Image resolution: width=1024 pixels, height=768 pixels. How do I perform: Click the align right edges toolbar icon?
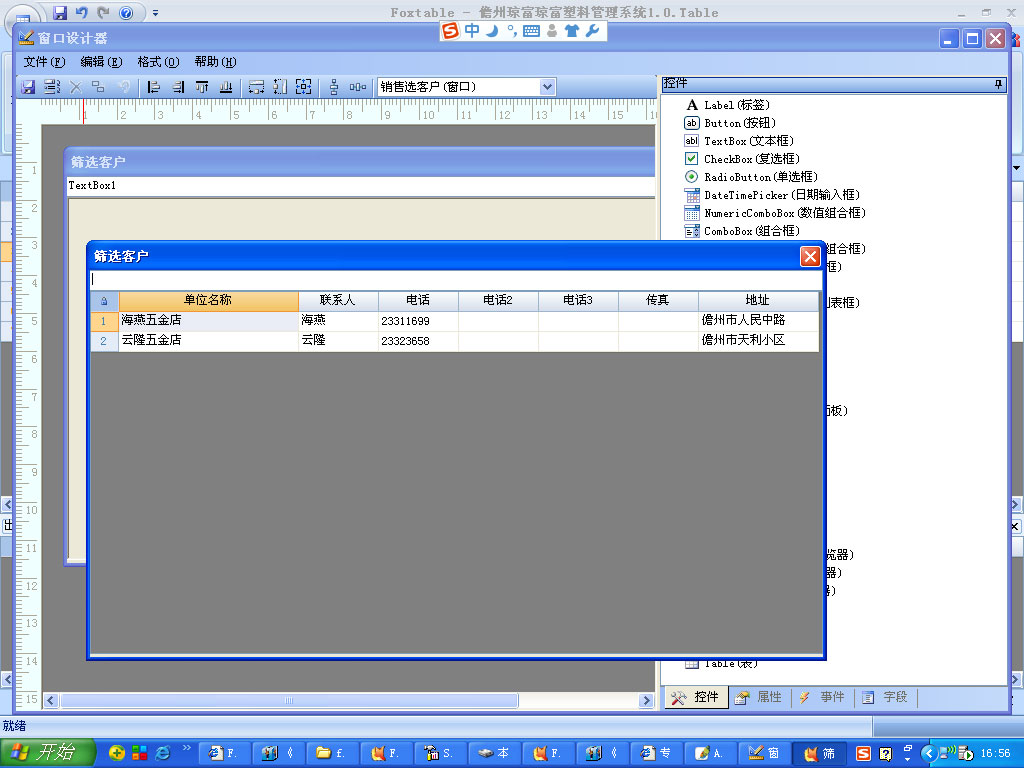[x=178, y=87]
